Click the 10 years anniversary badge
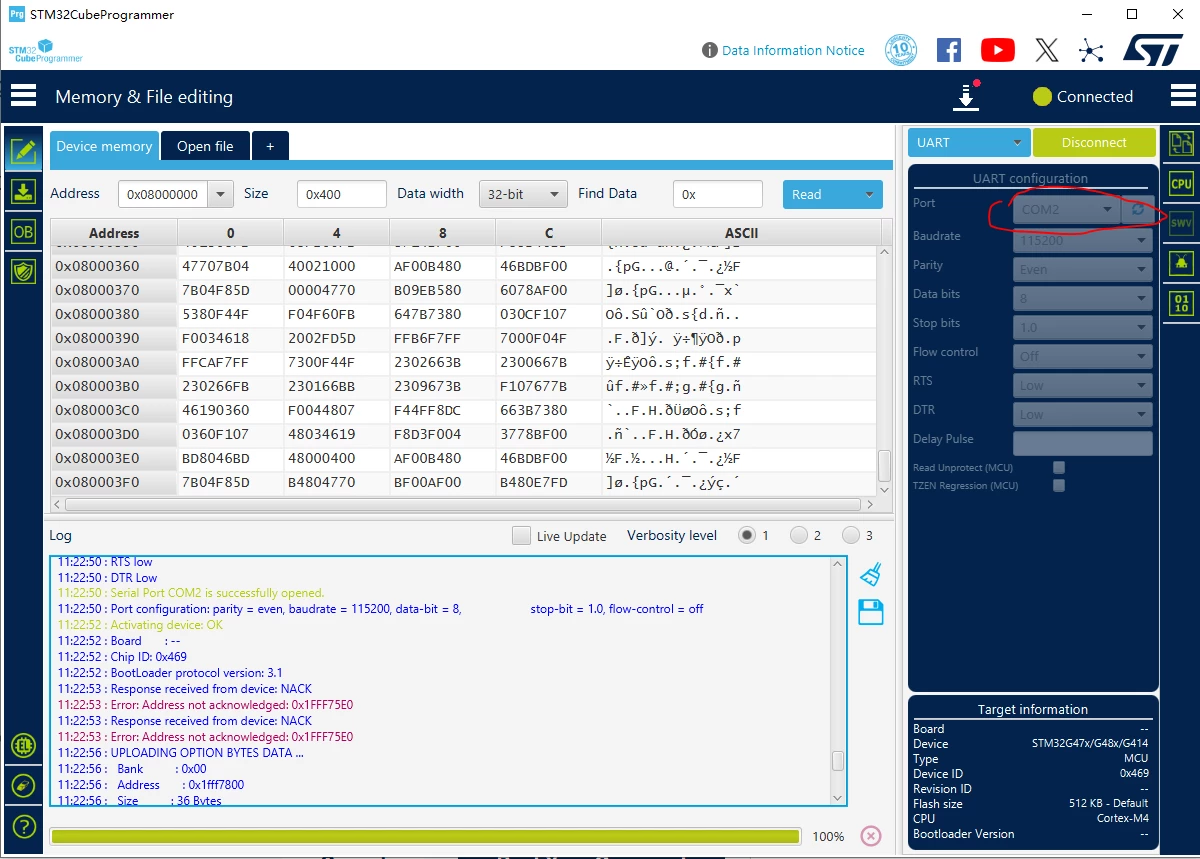The width and height of the screenshot is (1200, 859). pyautogui.click(x=901, y=50)
